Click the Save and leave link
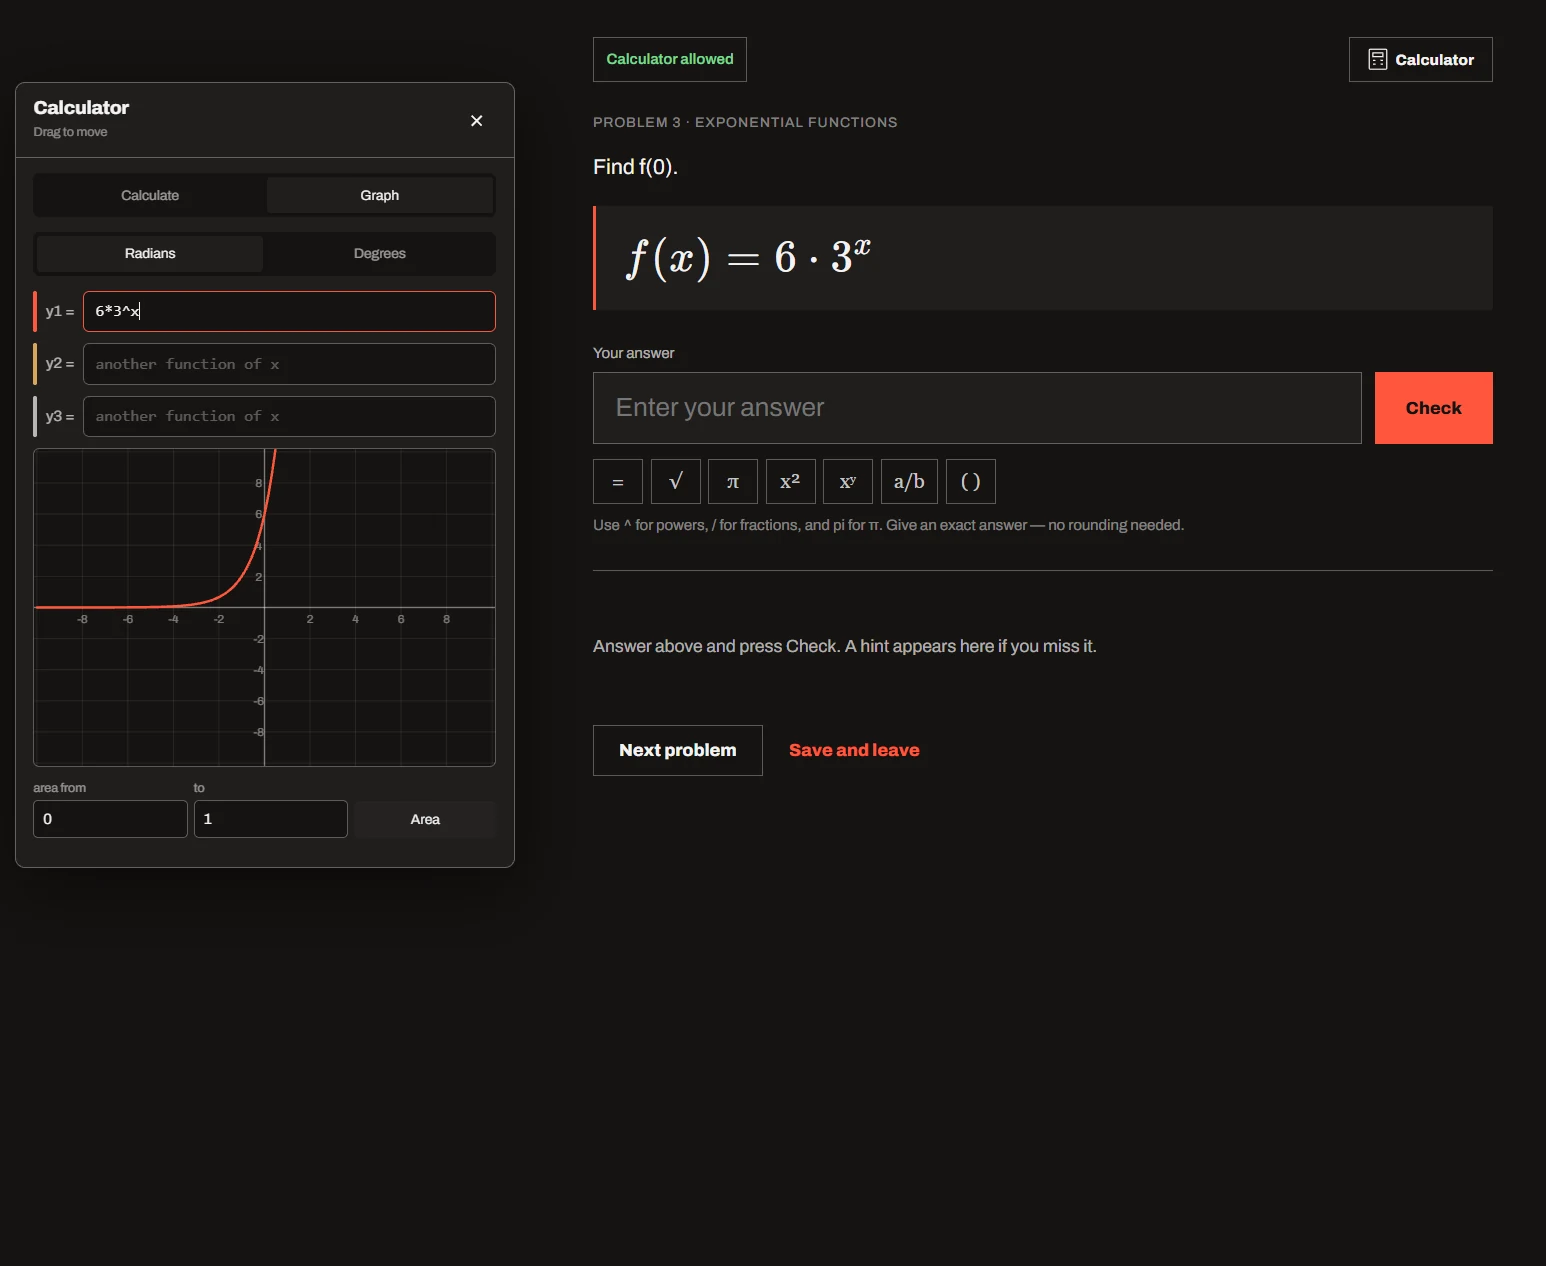1546x1266 pixels. (854, 750)
